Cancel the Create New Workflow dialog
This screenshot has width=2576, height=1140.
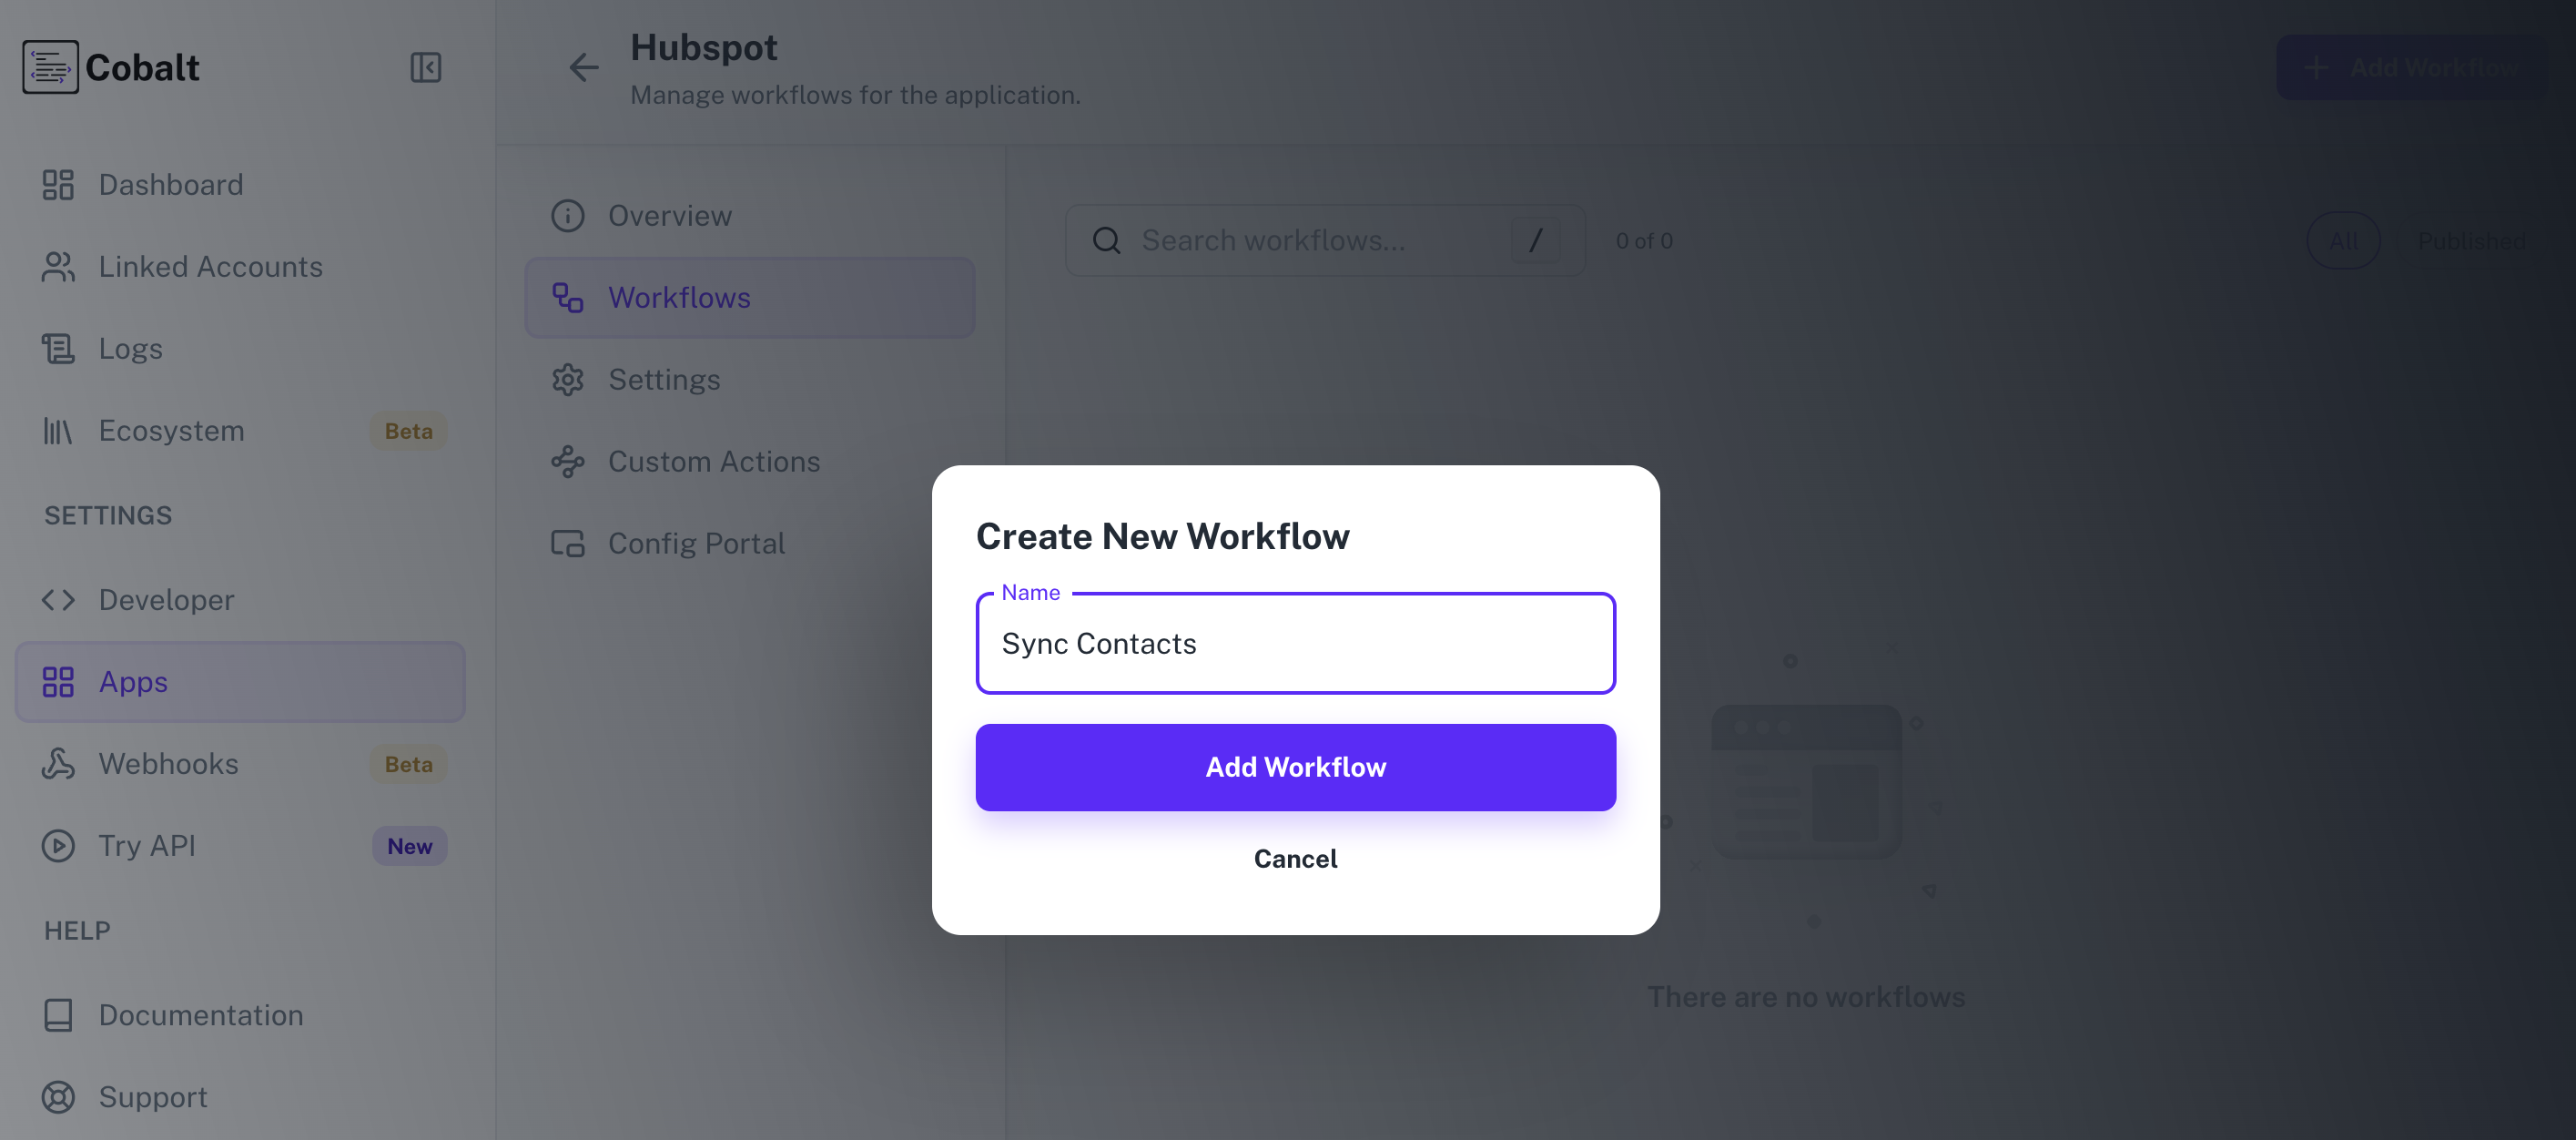[1295, 858]
